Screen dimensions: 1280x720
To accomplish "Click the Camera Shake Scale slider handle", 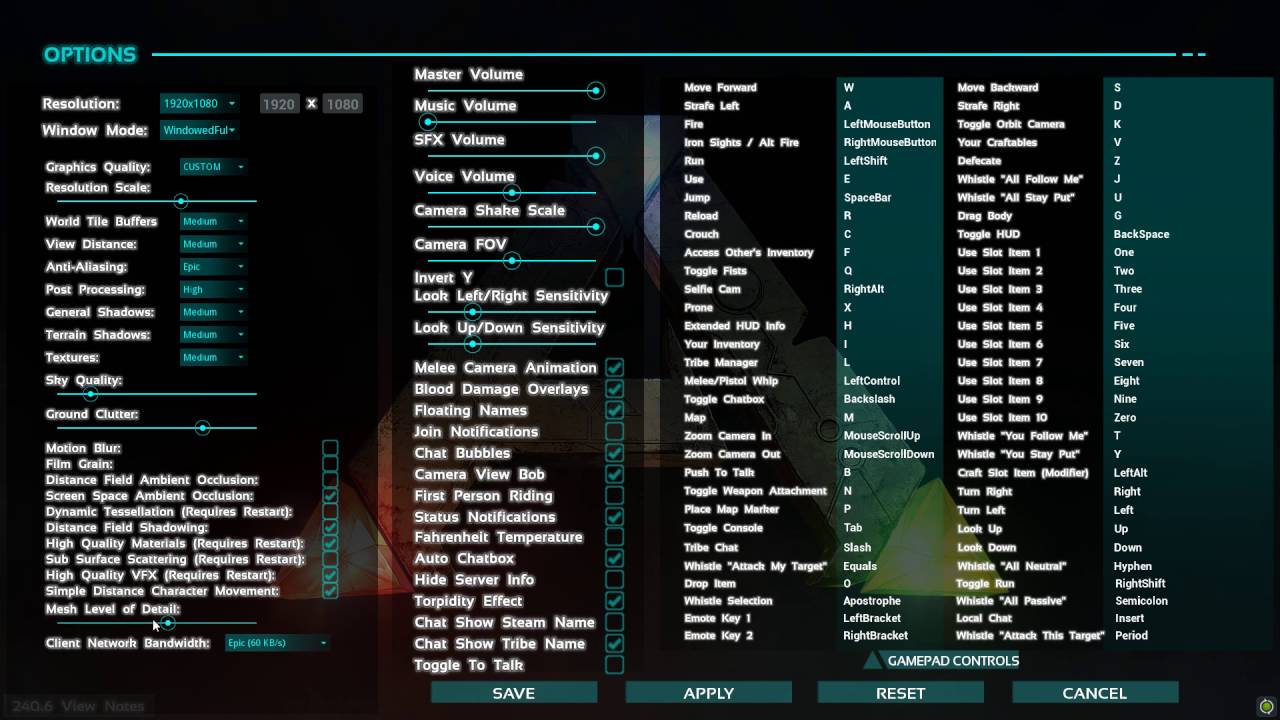I will [596, 227].
